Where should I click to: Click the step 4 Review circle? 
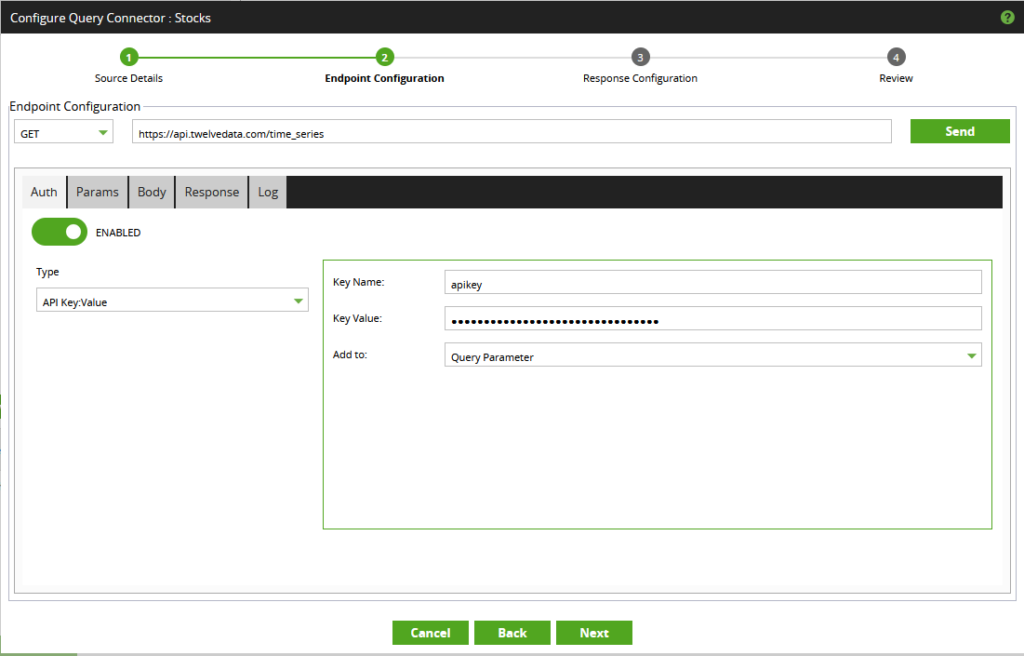coord(895,57)
